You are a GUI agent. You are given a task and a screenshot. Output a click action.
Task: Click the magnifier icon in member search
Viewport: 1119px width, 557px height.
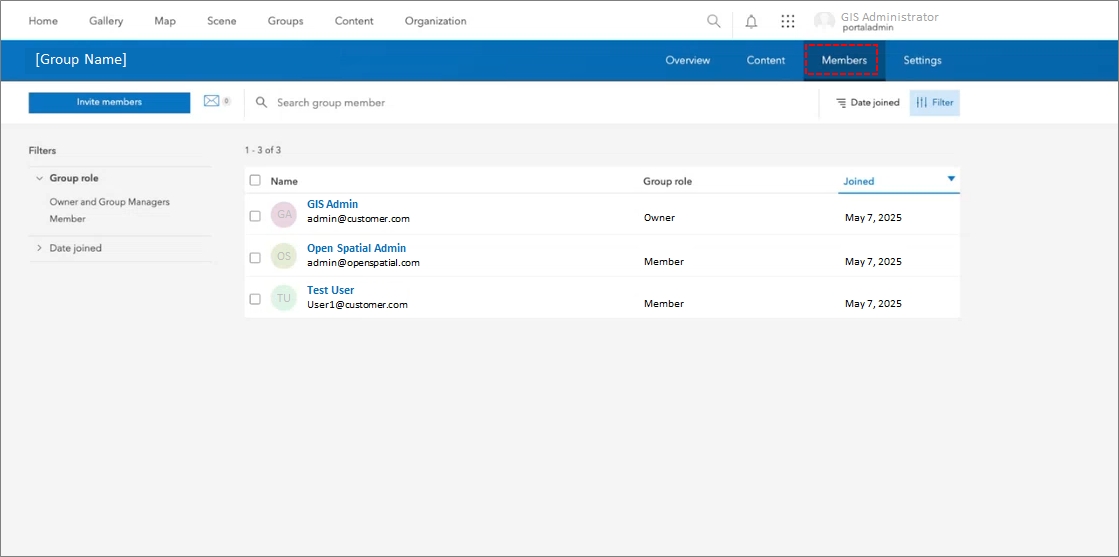pos(262,103)
